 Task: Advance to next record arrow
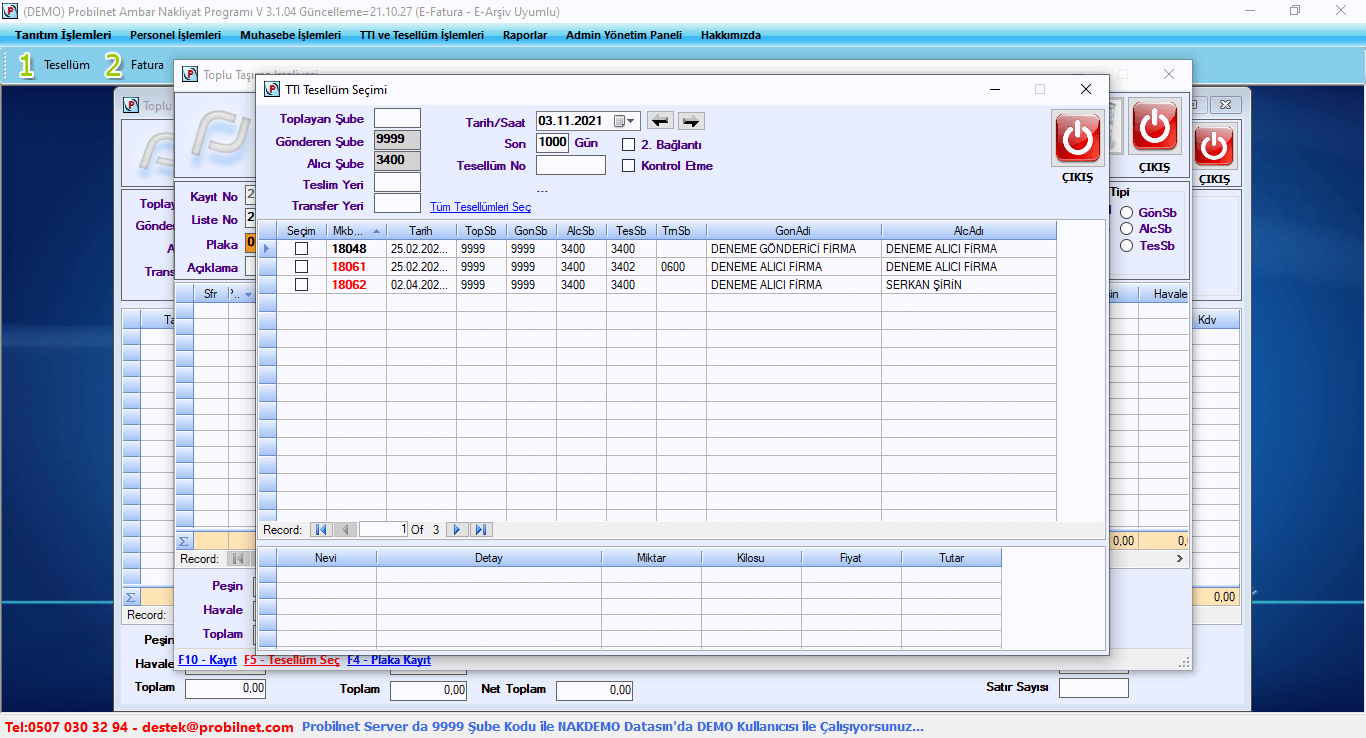457,530
